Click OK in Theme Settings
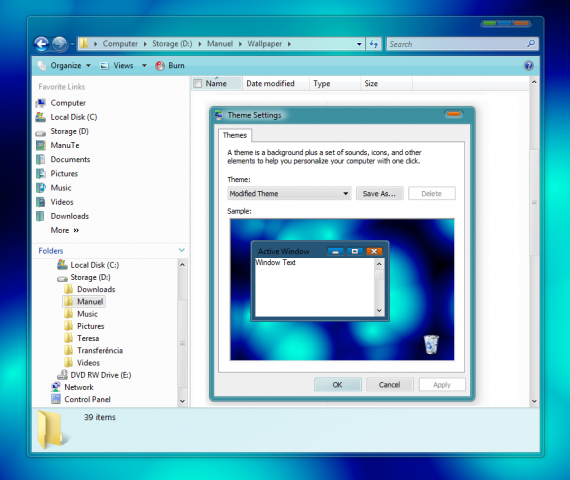The image size is (570, 480). pos(338,385)
